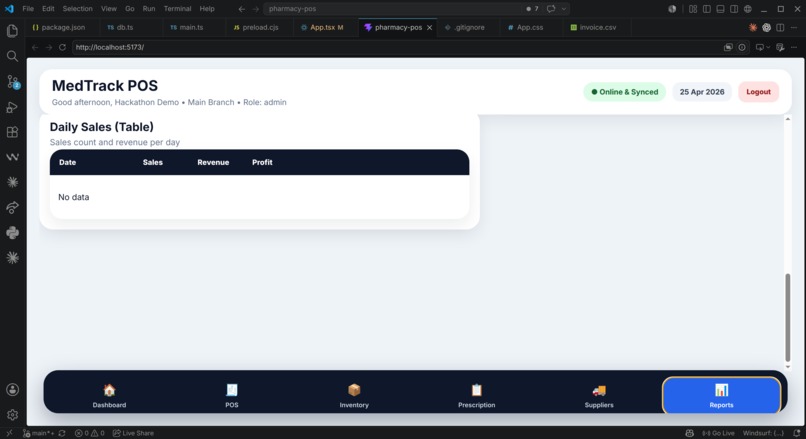This screenshot has width=806, height=439.
Task: Open the Edit menu
Action: click(x=48, y=9)
